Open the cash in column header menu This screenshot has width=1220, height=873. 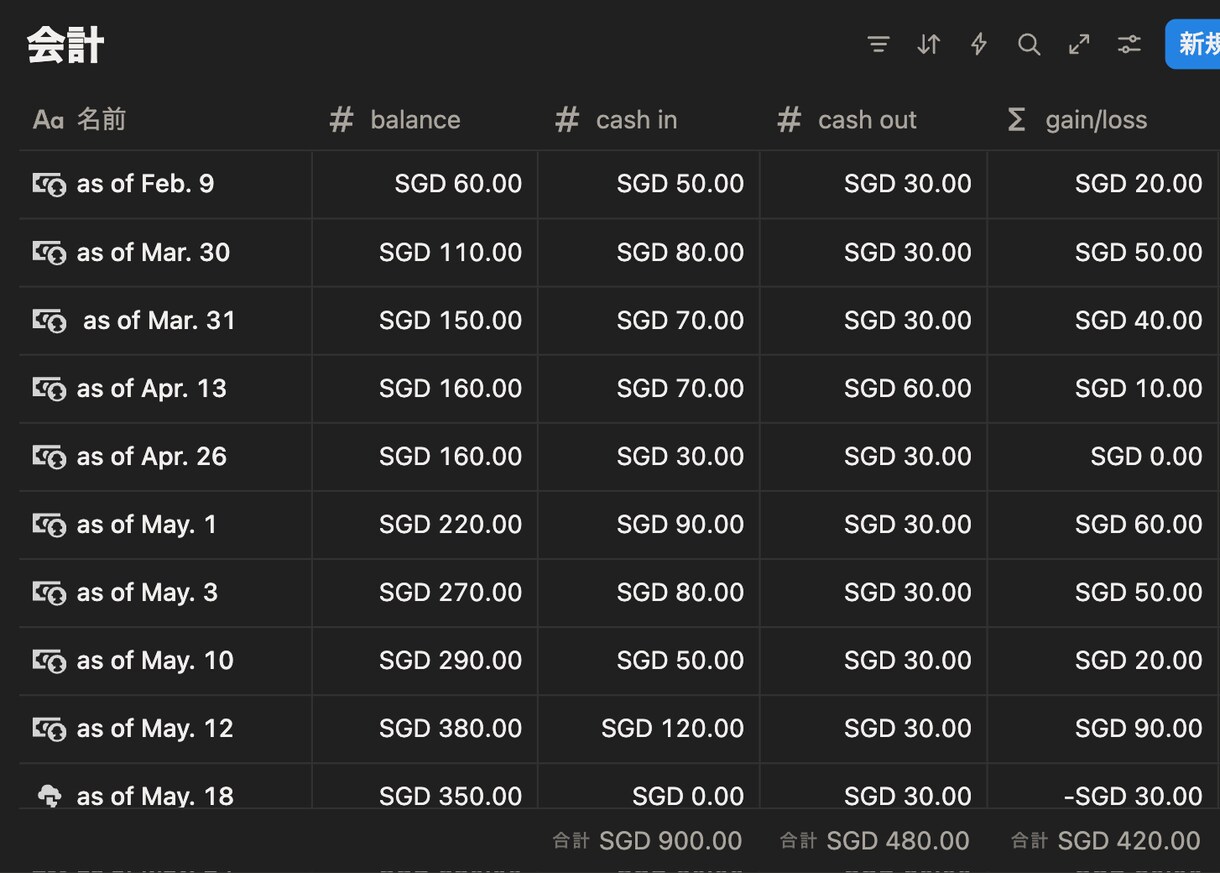[649, 120]
